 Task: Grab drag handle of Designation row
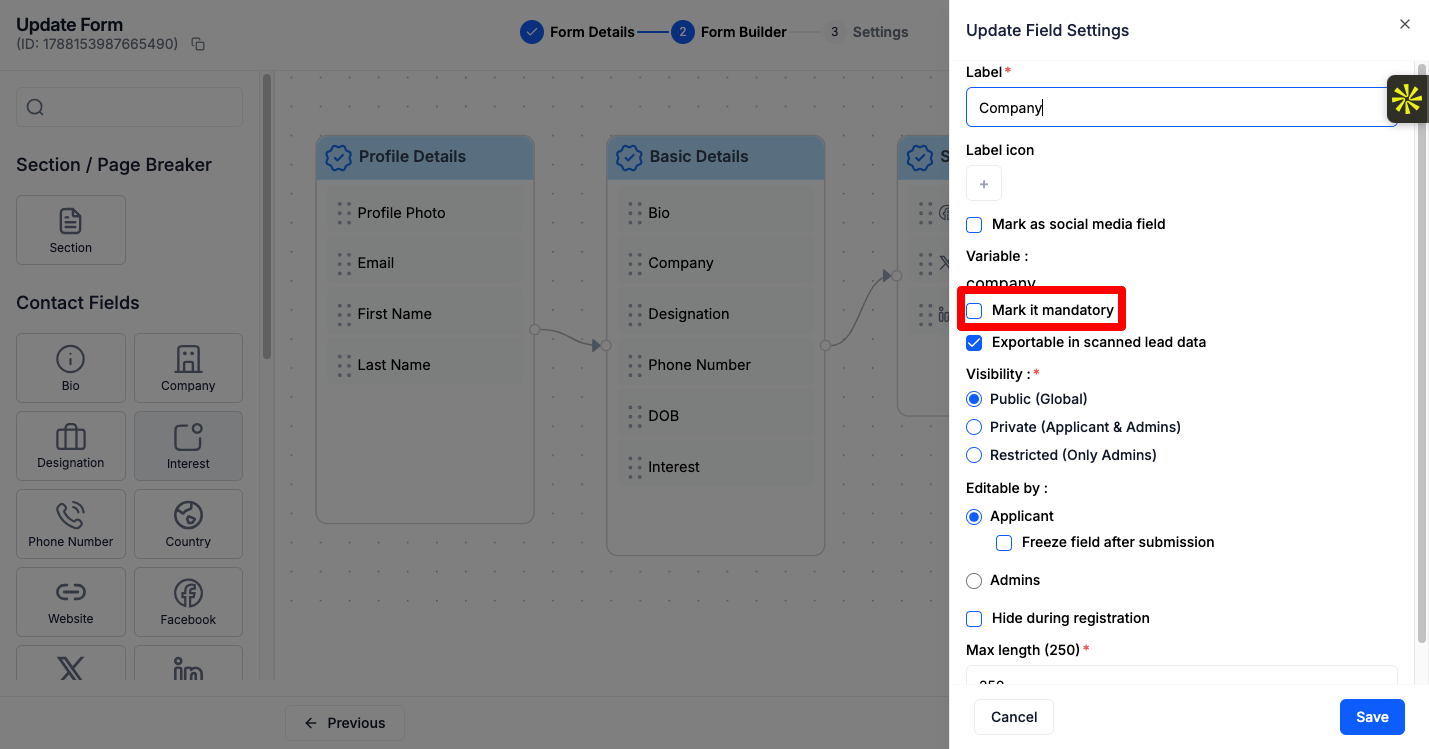point(635,314)
